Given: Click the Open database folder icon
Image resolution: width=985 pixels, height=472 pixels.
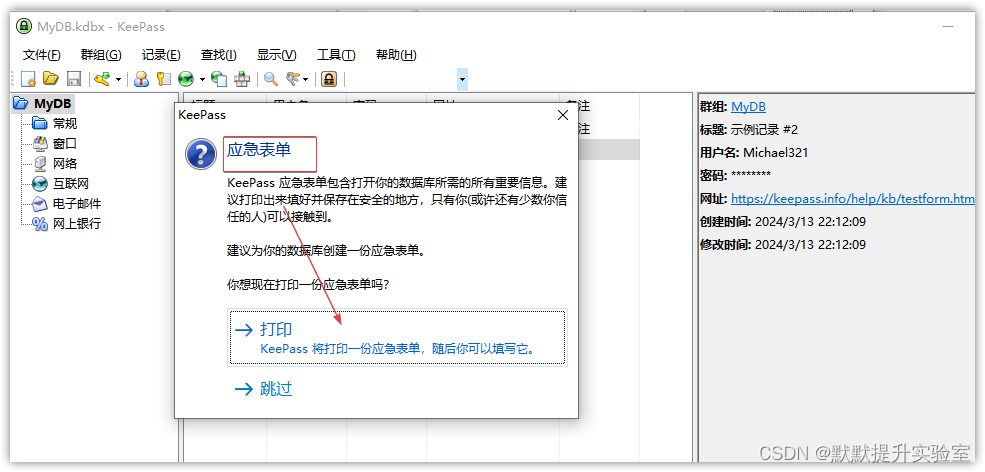Looking at the screenshot, I should pyautogui.click(x=51, y=79).
